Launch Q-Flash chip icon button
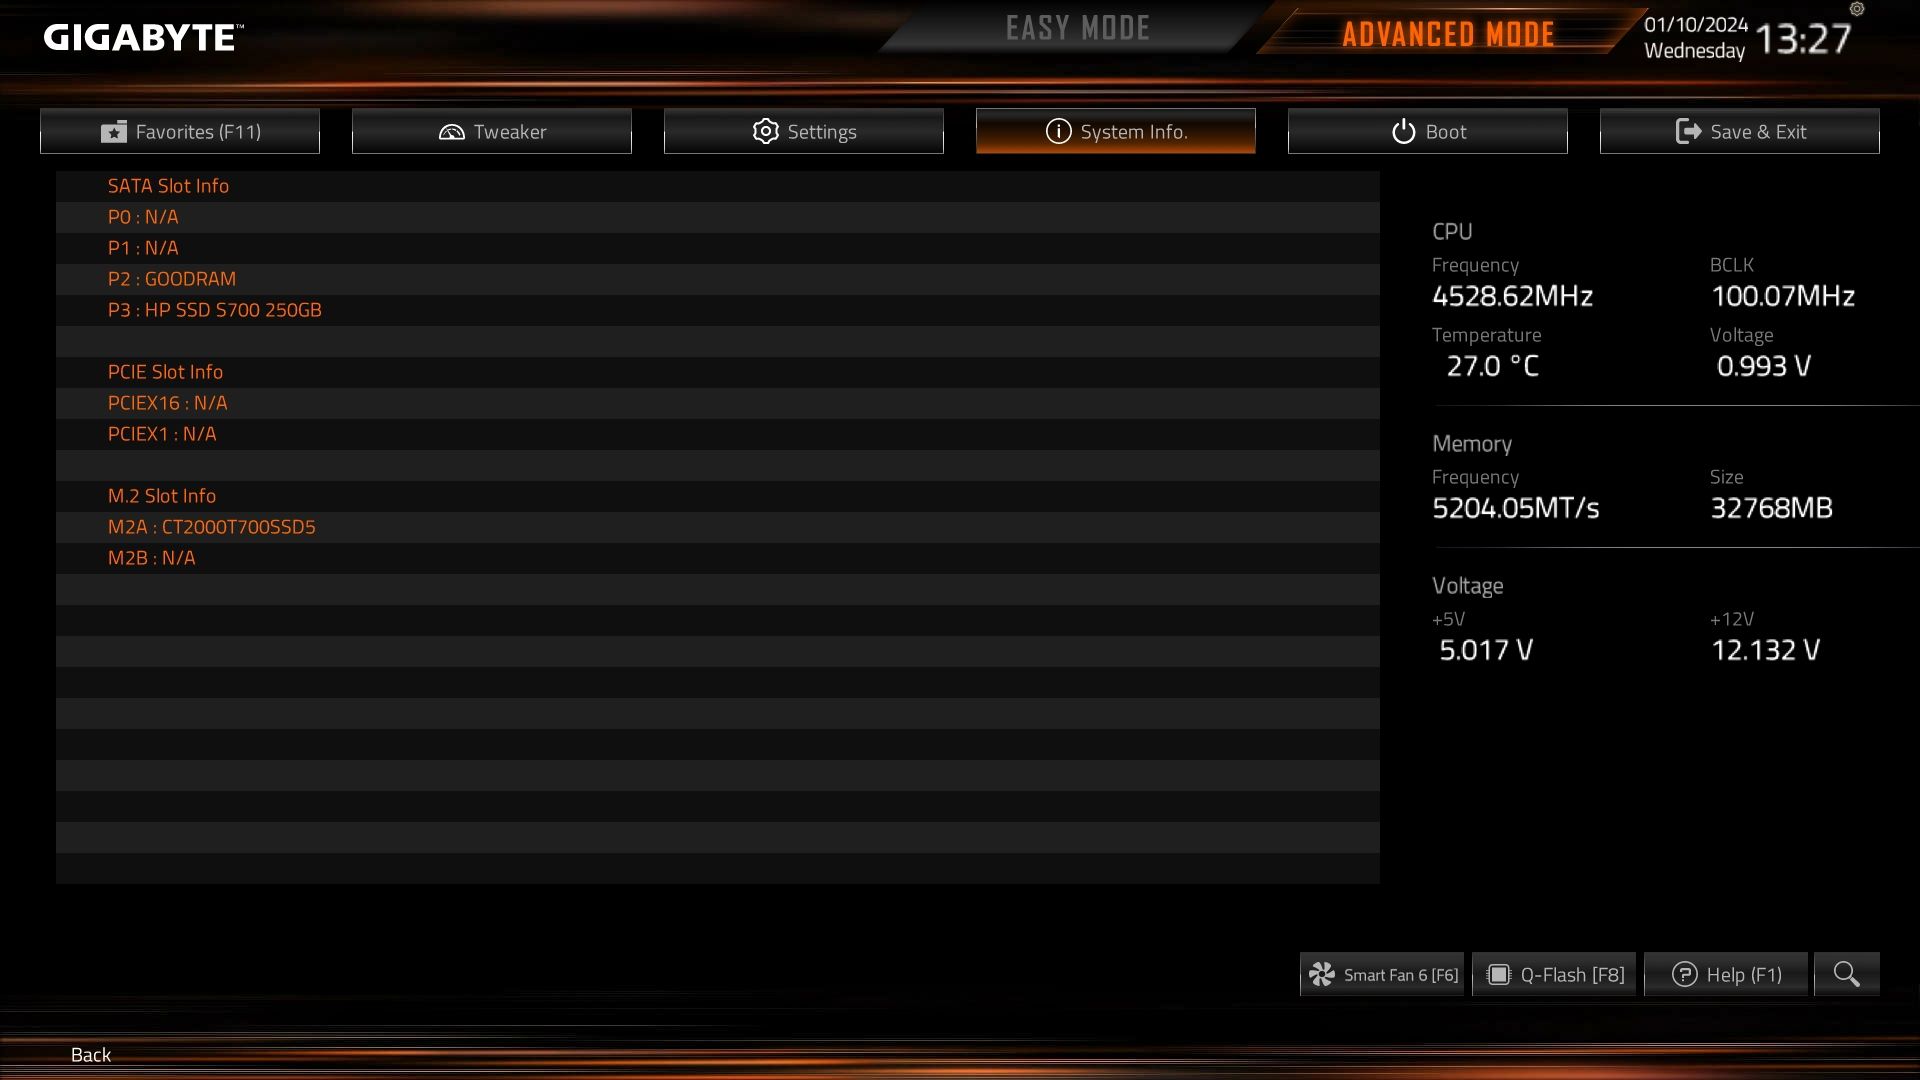The width and height of the screenshot is (1920, 1080). pyautogui.click(x=1498, y=974)
